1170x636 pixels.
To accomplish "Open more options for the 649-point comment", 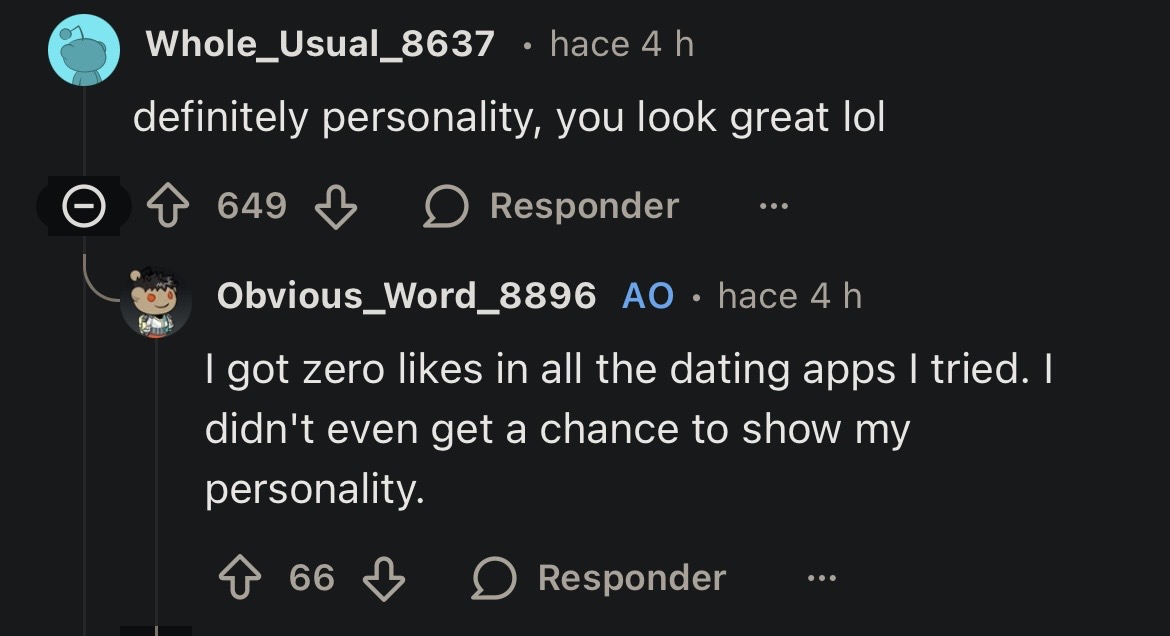I will 773,207.
